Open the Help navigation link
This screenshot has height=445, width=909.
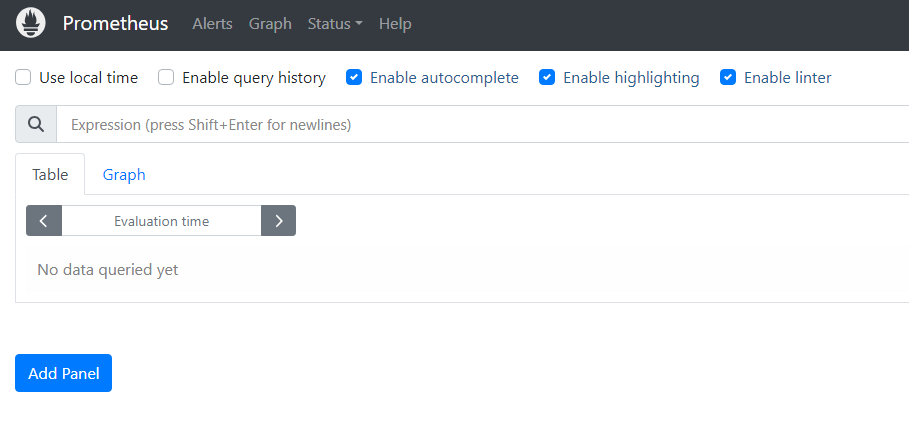[395, 24]
